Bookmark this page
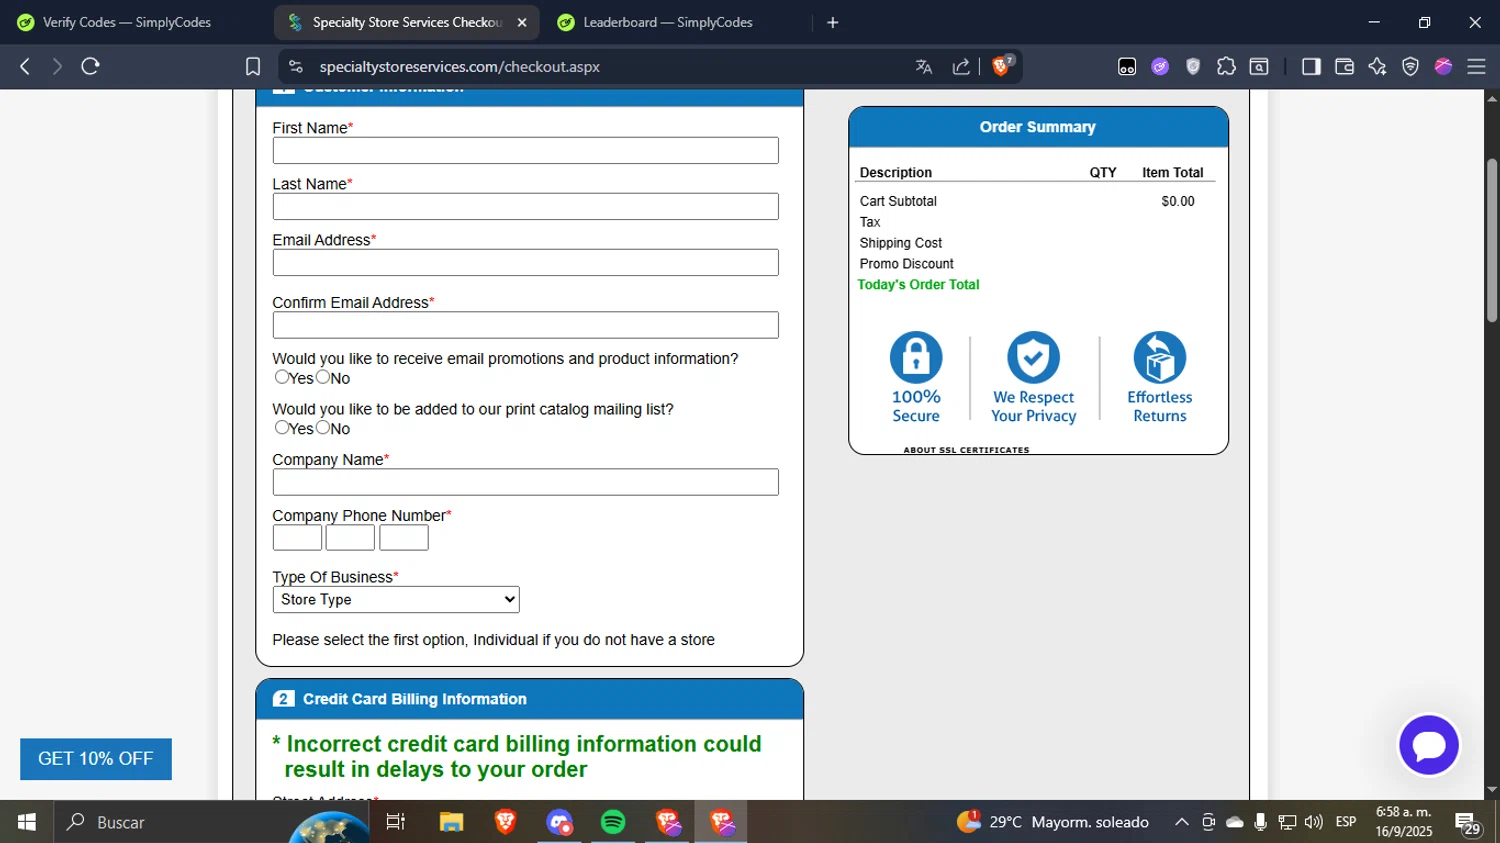This screenshot has width=1500, height=843. (x=253, y=66)
